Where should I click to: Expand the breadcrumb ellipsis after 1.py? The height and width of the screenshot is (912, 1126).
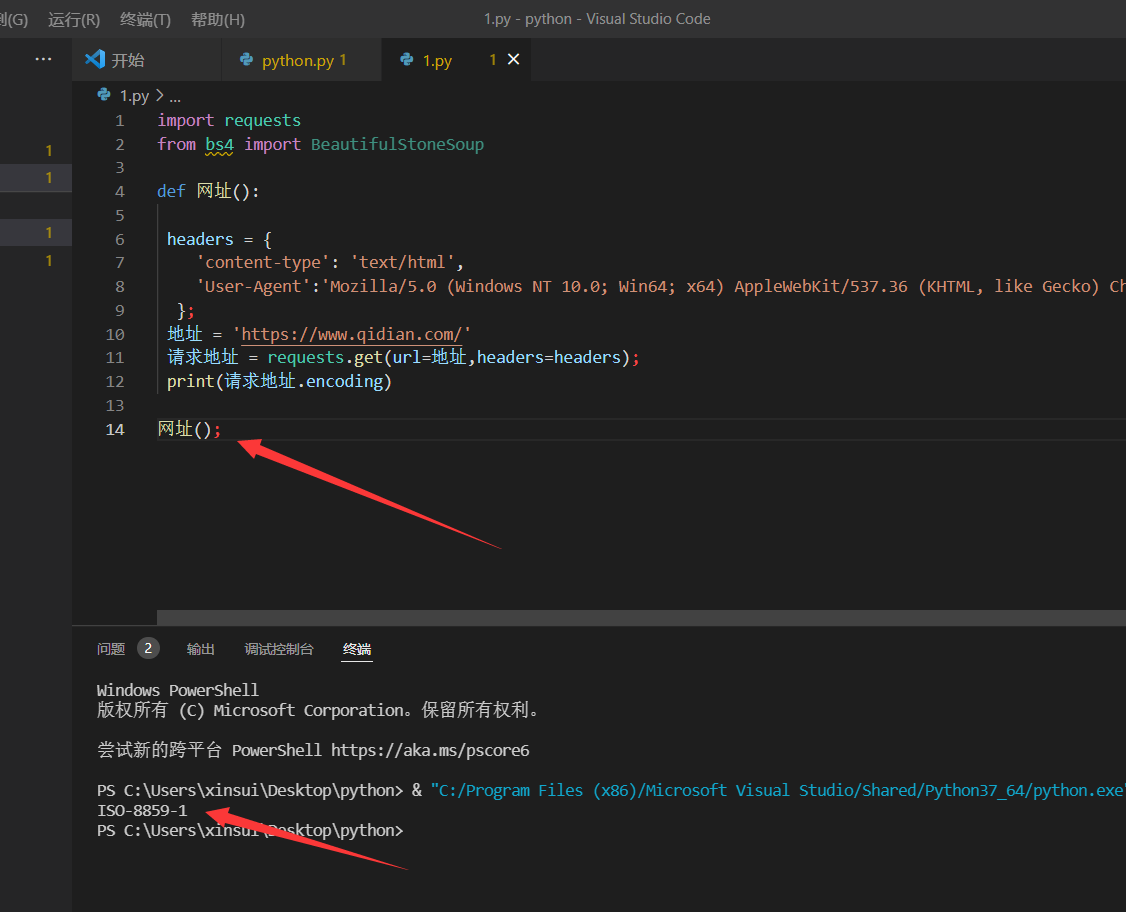175,96
